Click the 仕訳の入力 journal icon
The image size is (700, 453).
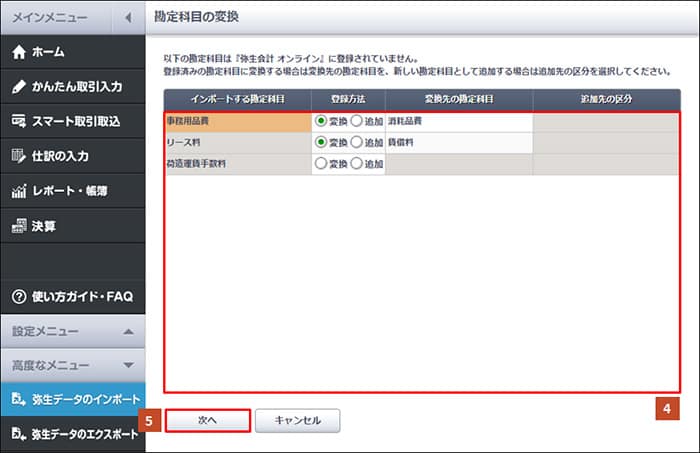[x=18, y=156]
